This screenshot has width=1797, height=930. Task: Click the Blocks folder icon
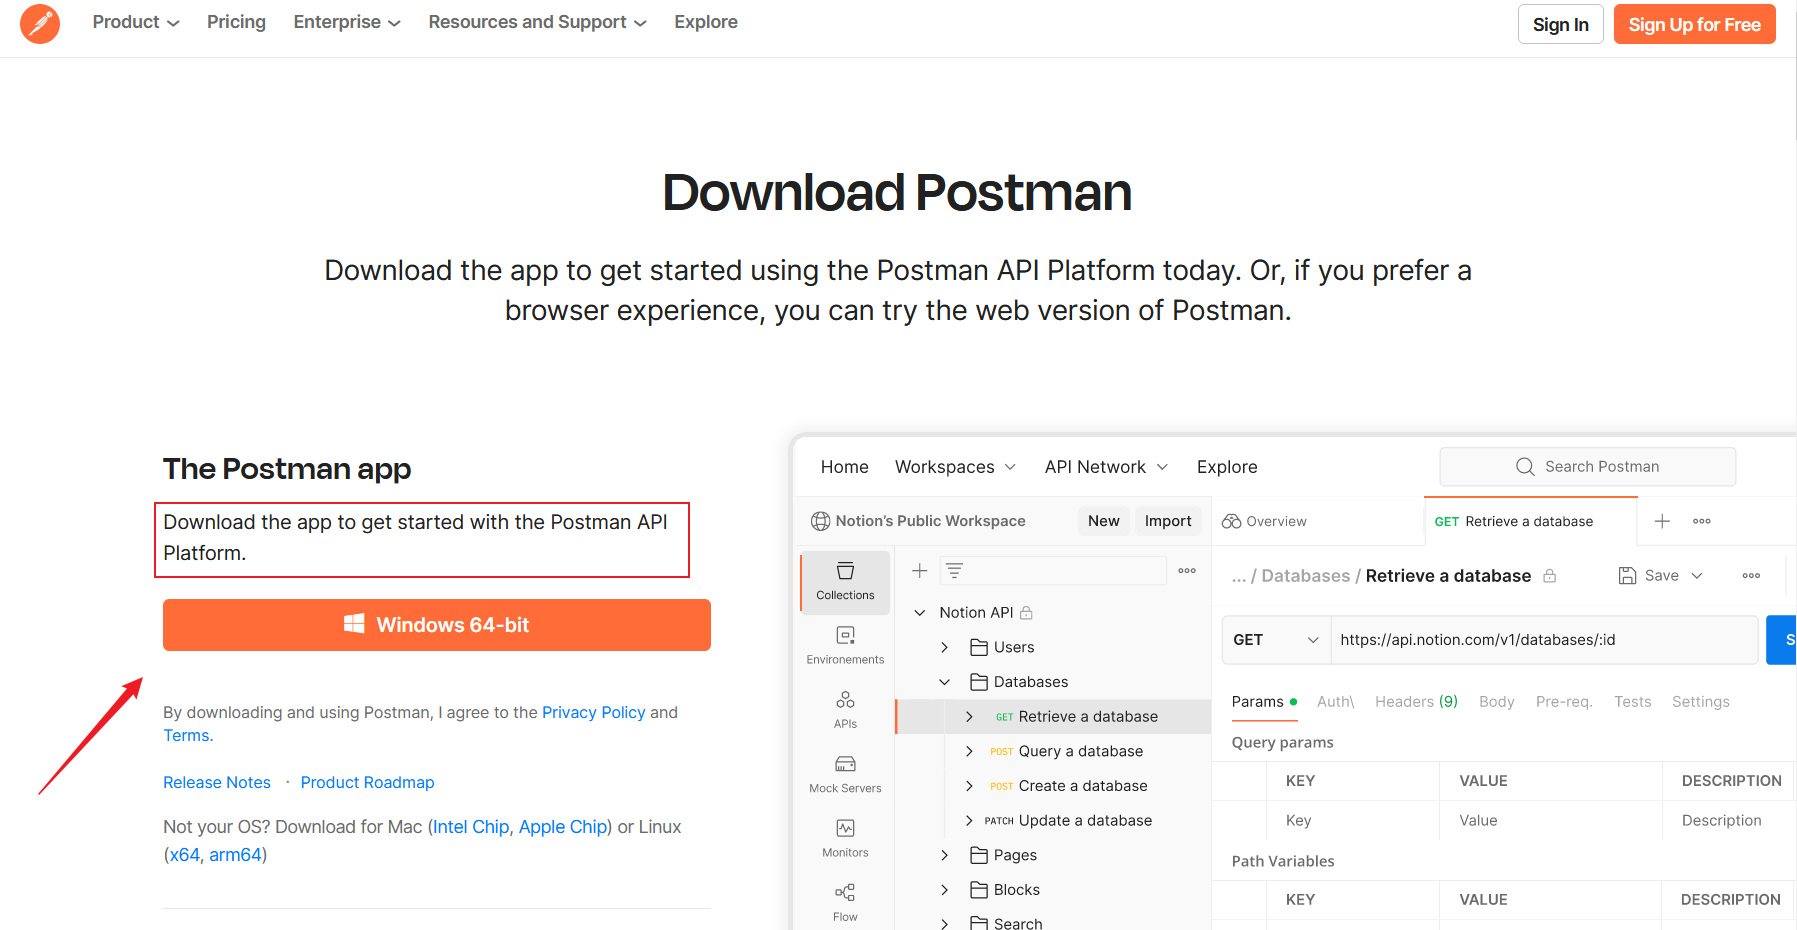[979, 890]
